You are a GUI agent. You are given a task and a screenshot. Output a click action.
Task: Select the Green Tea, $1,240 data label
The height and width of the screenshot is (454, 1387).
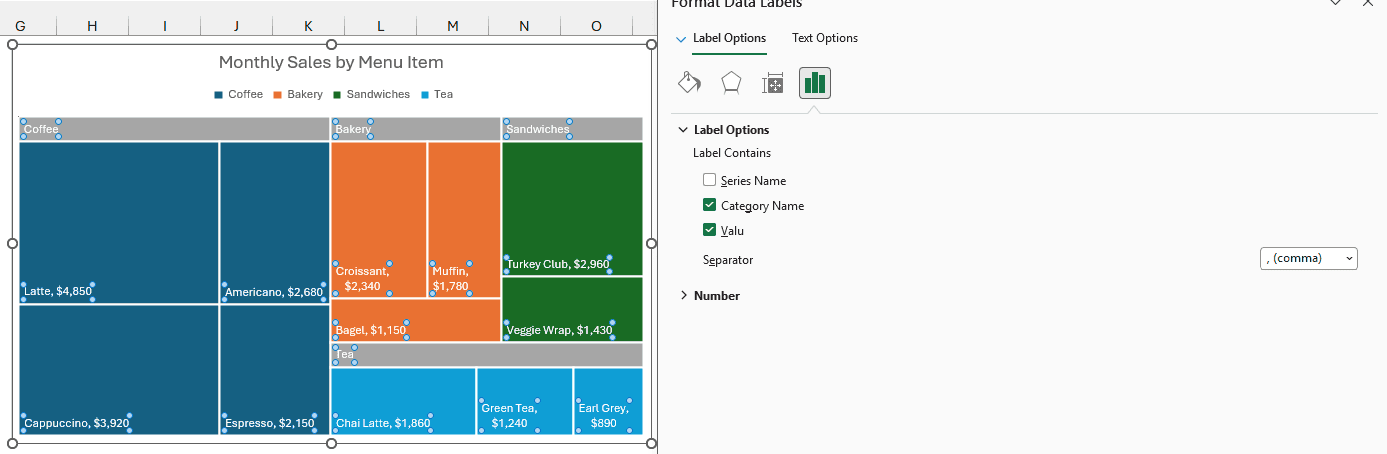pos(509,415)
